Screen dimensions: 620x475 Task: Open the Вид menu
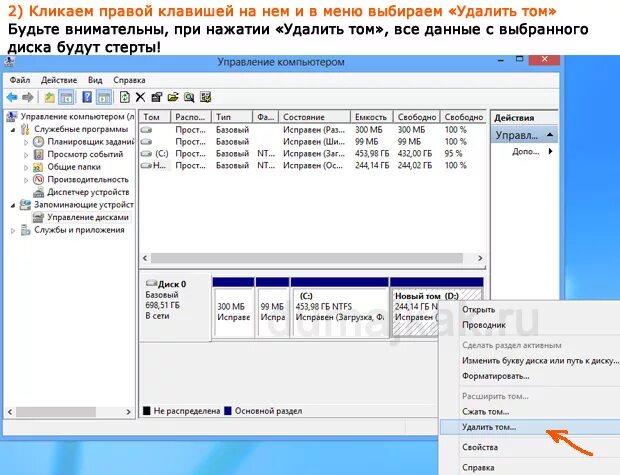(95, 80)
